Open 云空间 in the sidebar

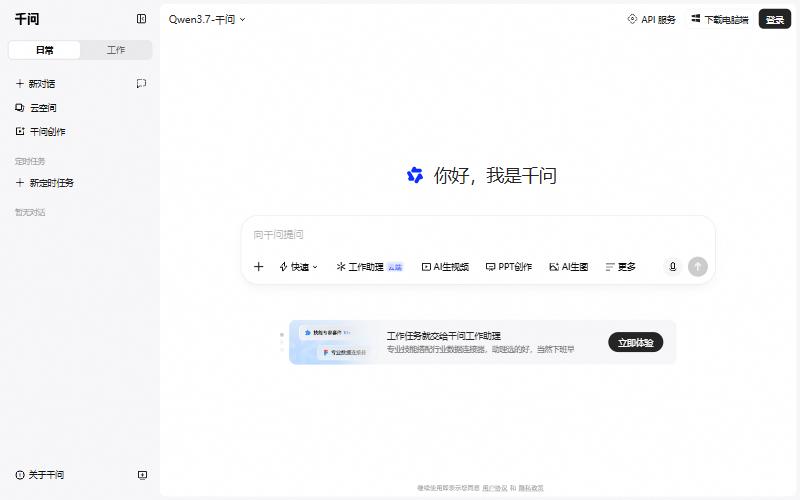point(36,108)
